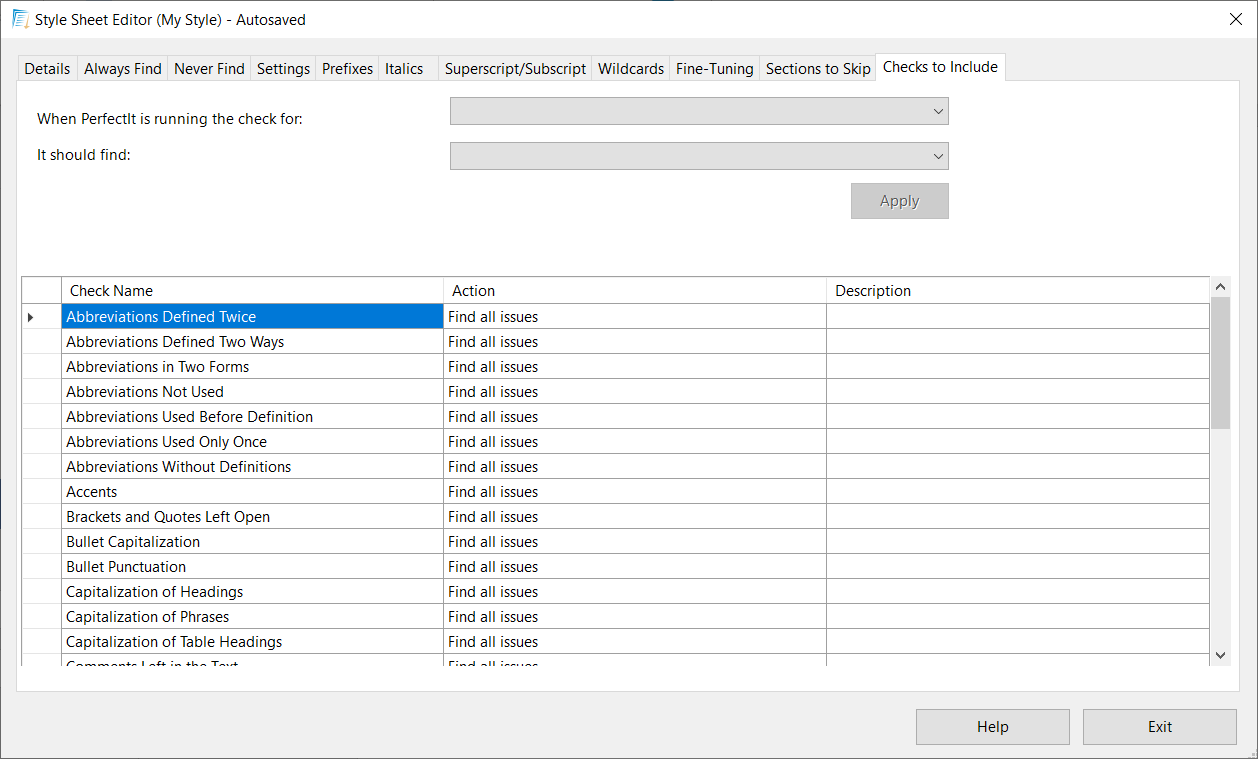Viewport: 1258px width, 759px height.
Task: Click the Exit button
Action: pos(1159,727)
